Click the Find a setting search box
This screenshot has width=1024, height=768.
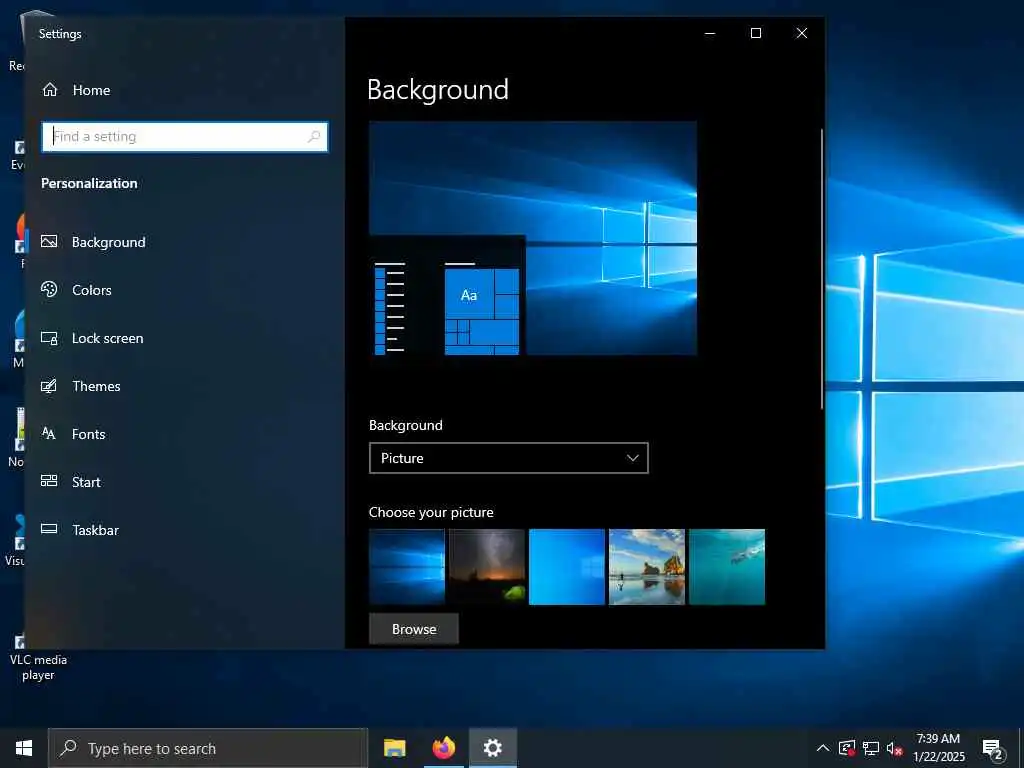click(x=185, y=136)
